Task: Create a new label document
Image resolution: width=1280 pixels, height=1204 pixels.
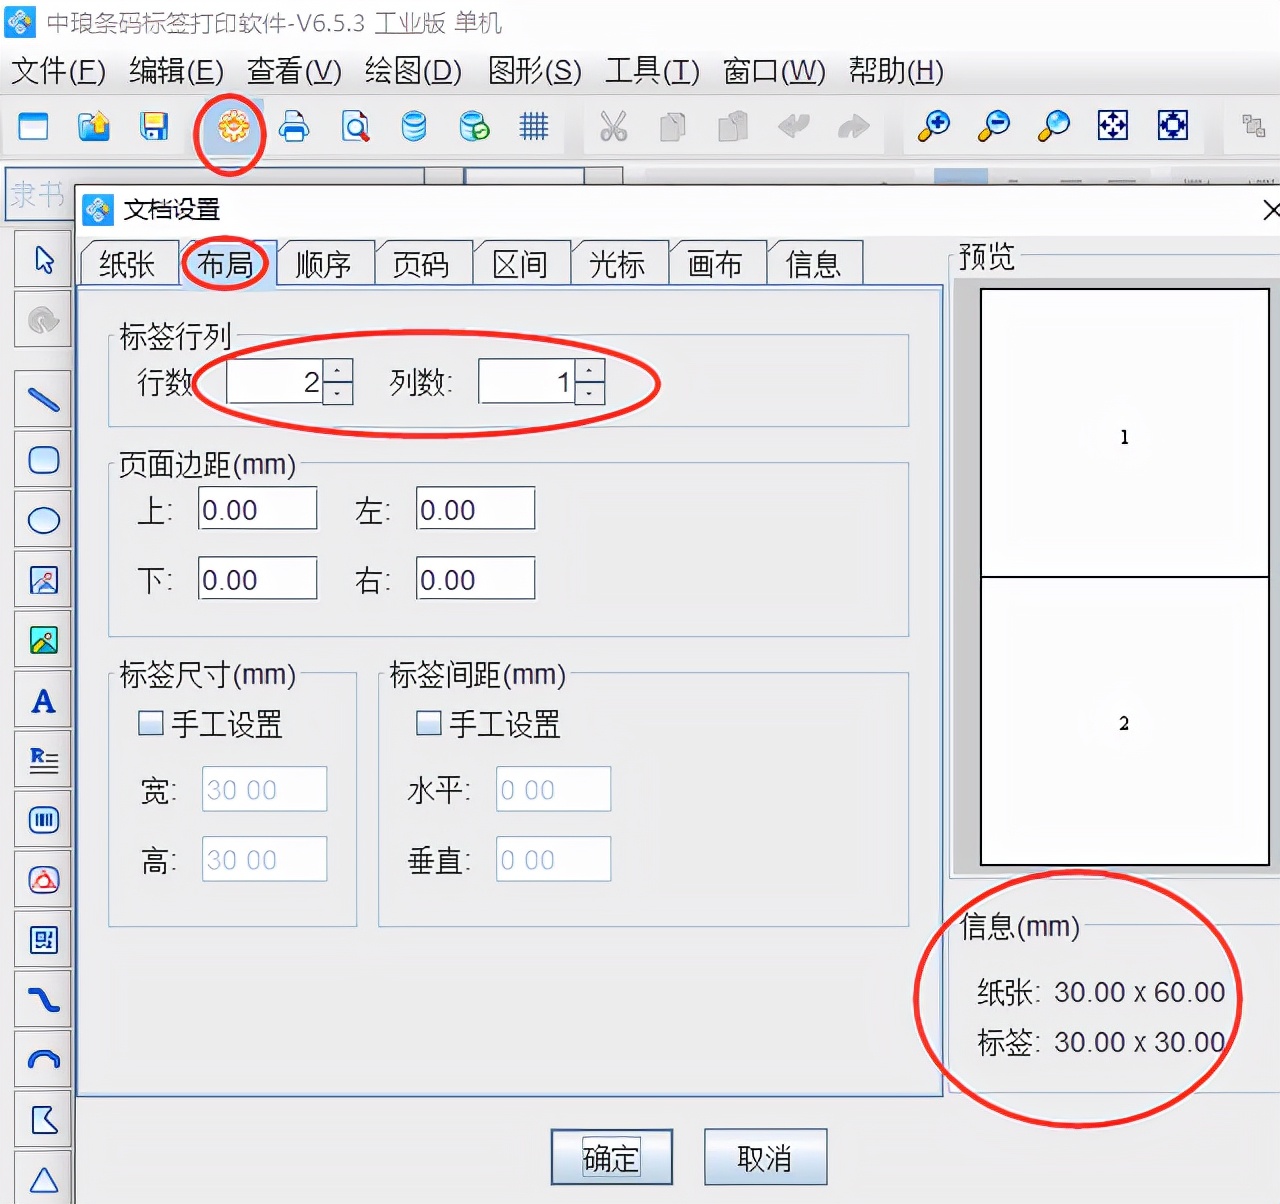Action: pyautogui.click(x=34, y=126)
